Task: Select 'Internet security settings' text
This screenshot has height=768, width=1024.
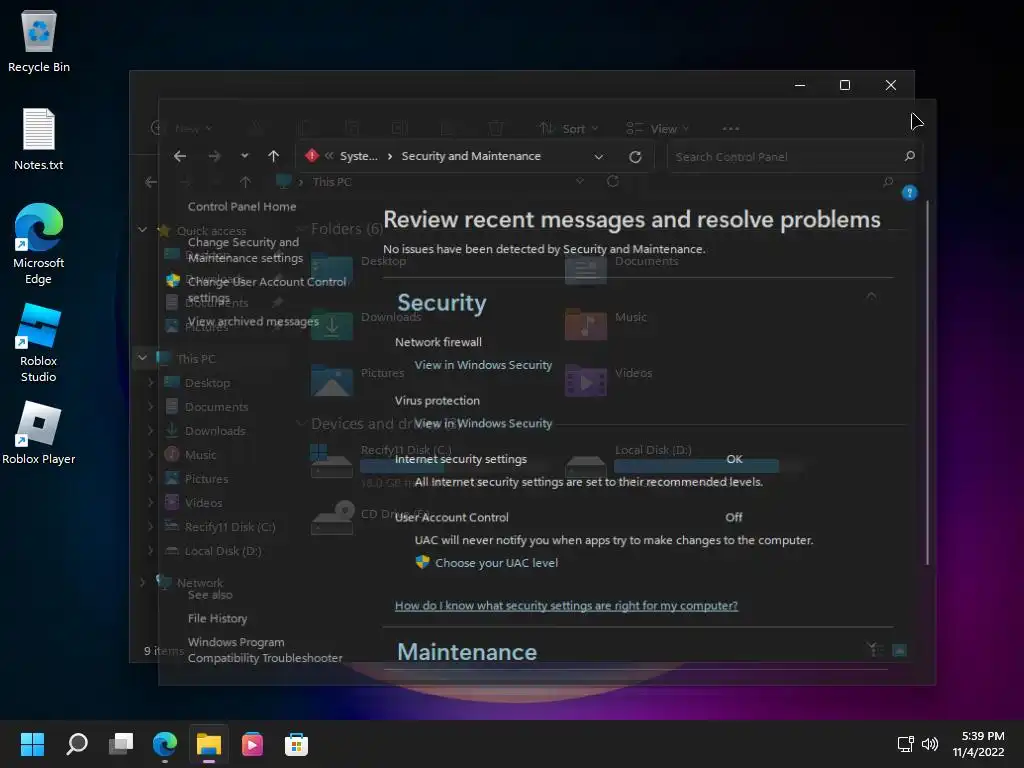Action: 460,459
